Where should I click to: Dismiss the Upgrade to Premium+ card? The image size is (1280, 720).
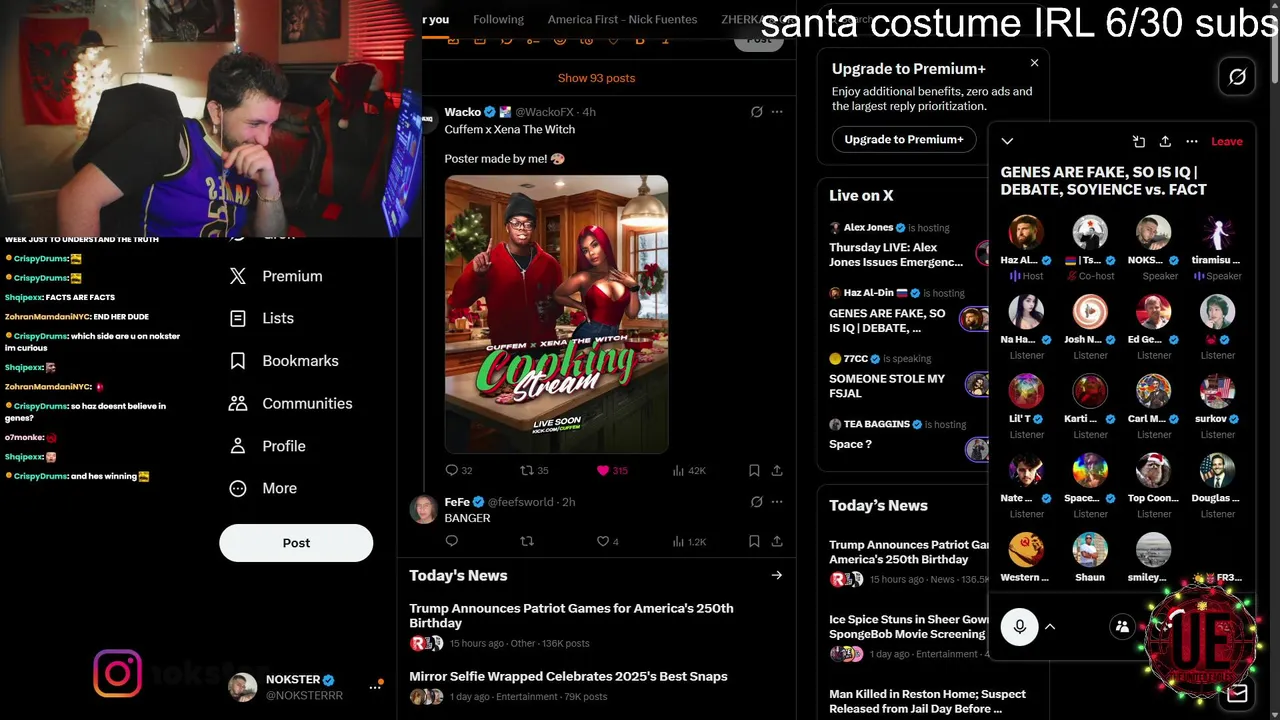tap(1034, 63)
